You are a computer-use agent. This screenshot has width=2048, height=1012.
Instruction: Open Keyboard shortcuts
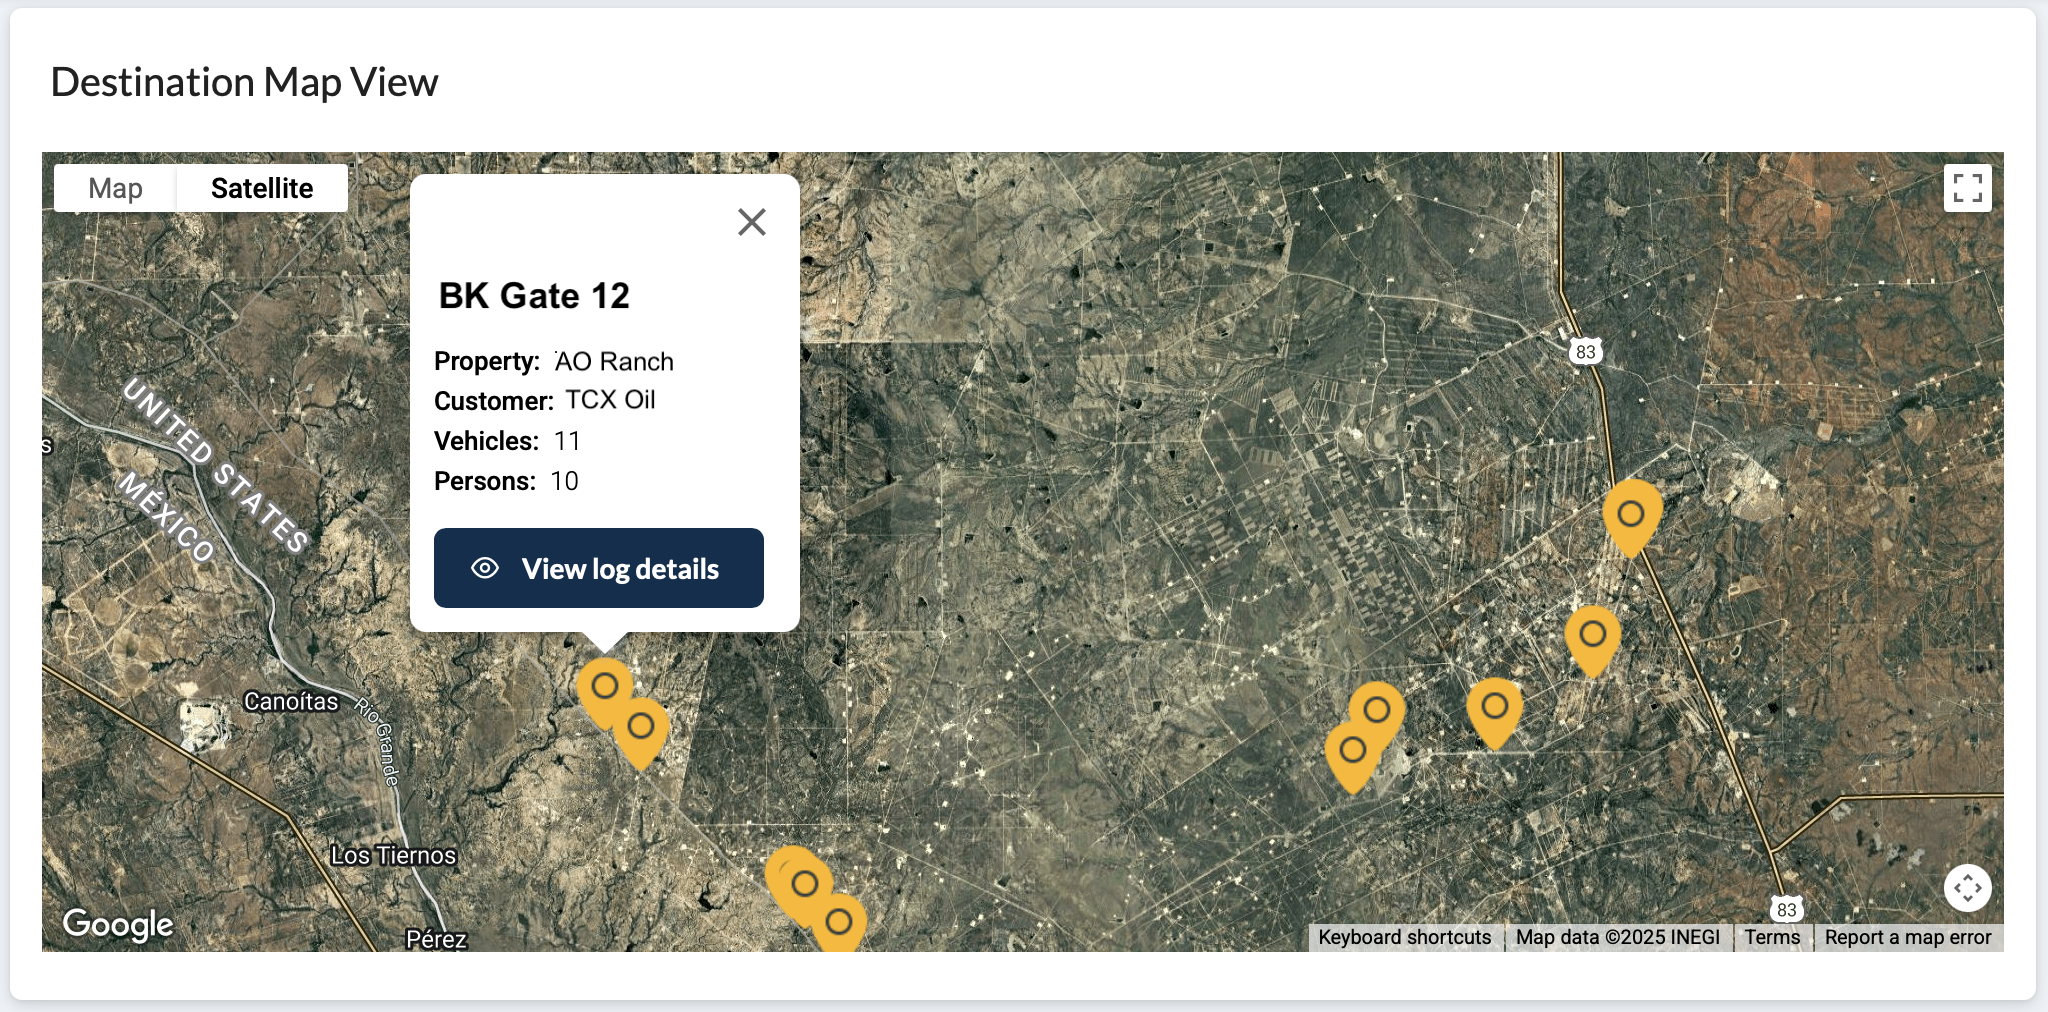click(x=1404, y=937)
